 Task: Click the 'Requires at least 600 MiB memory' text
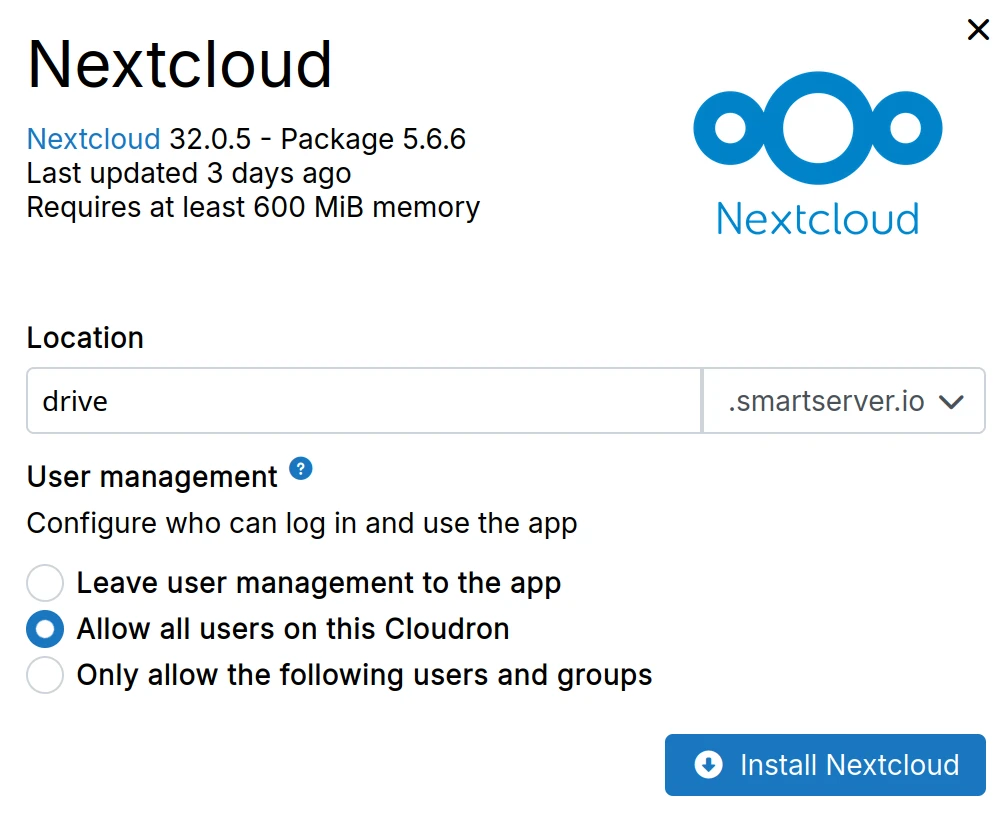coord(253,208)
